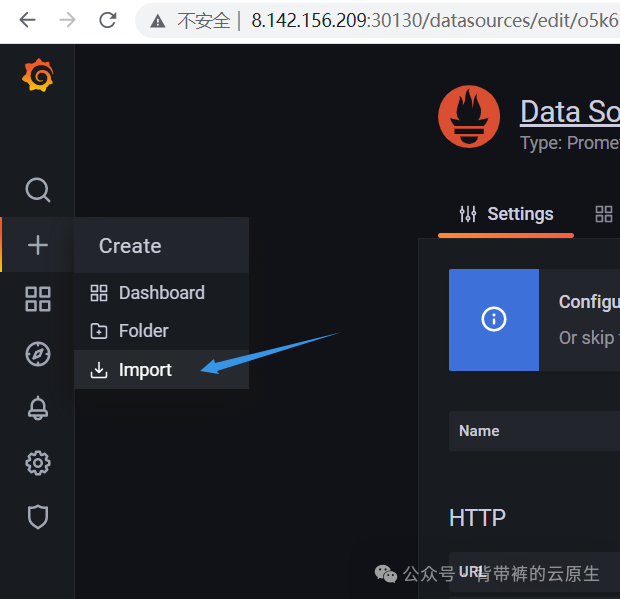Click the HTTP section heading

tap(477, 518)
